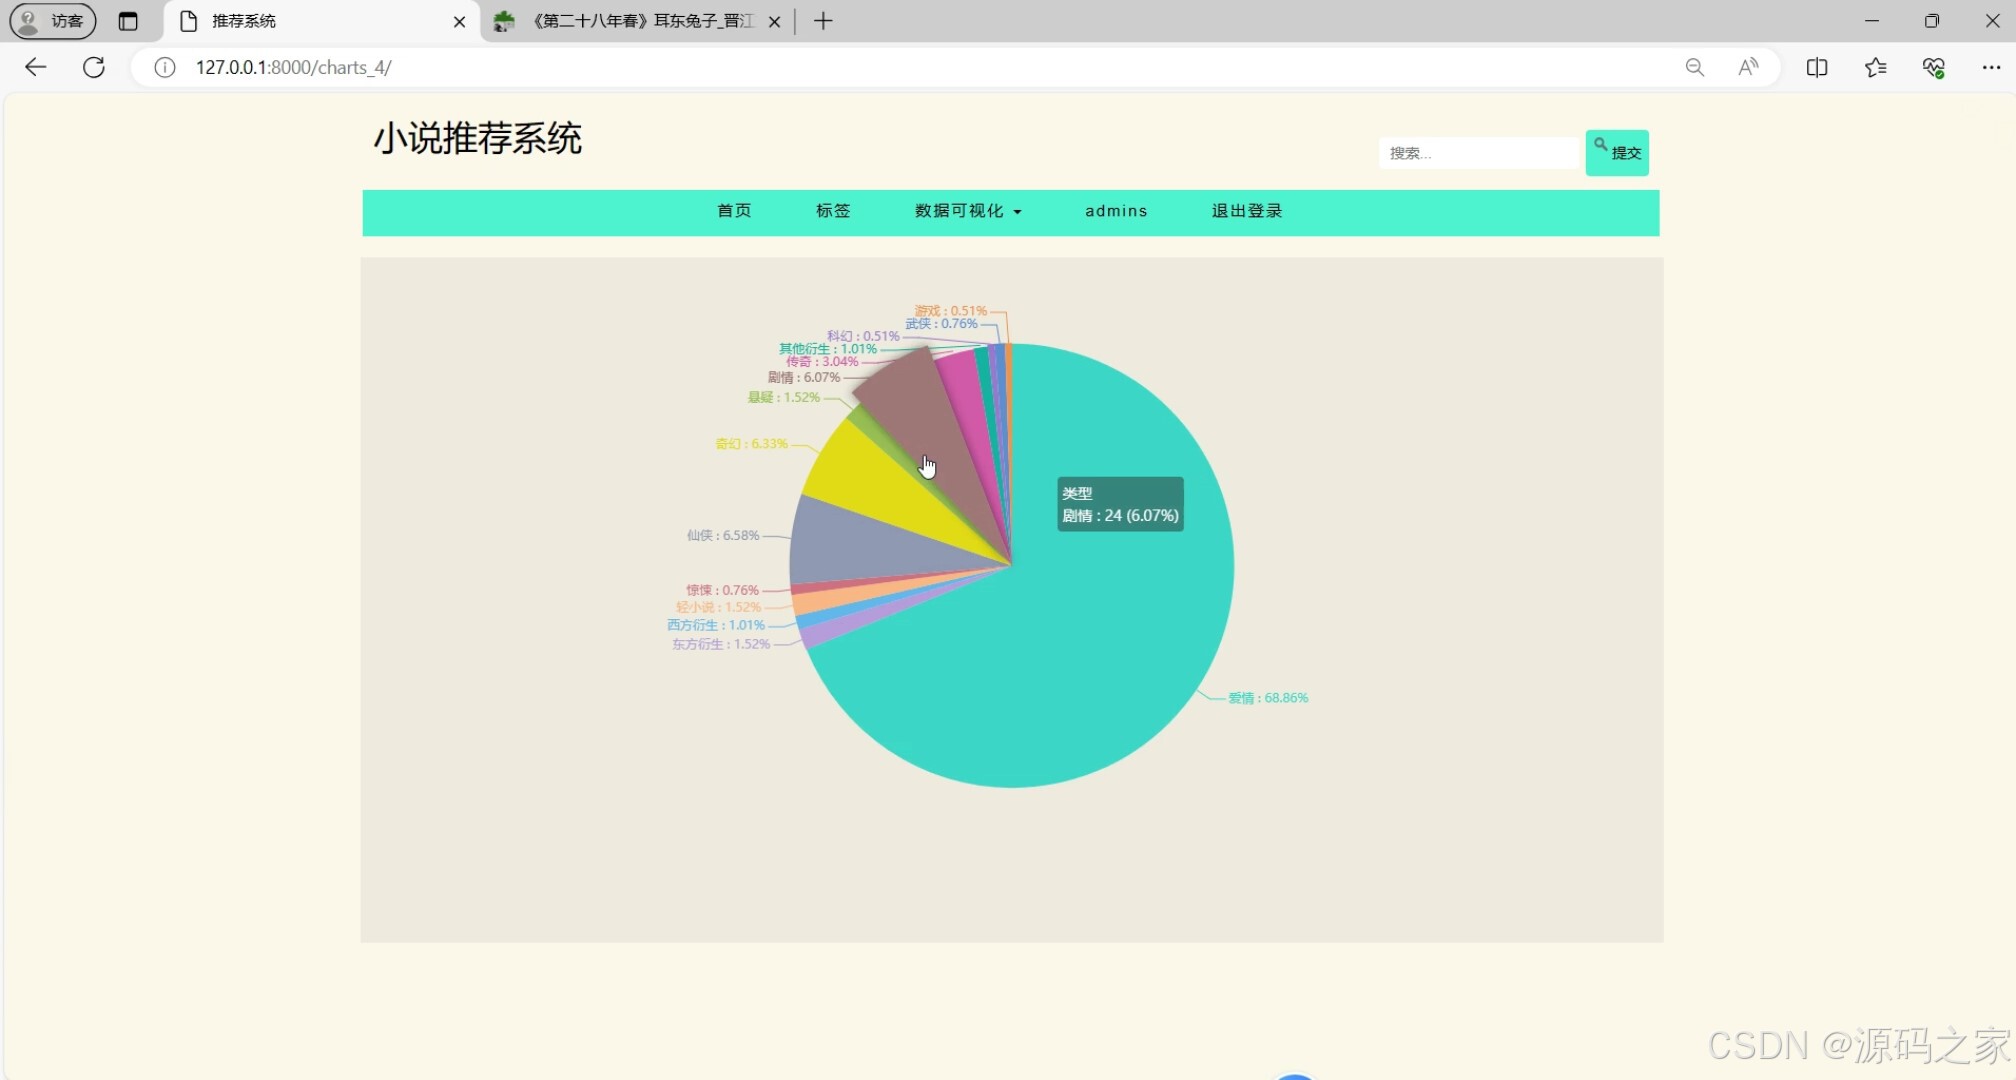The height and width of the screenshot is (1080, 2016).
Task: Start Read Aloud with the A icon
Action: click(x=1748, y=67)
